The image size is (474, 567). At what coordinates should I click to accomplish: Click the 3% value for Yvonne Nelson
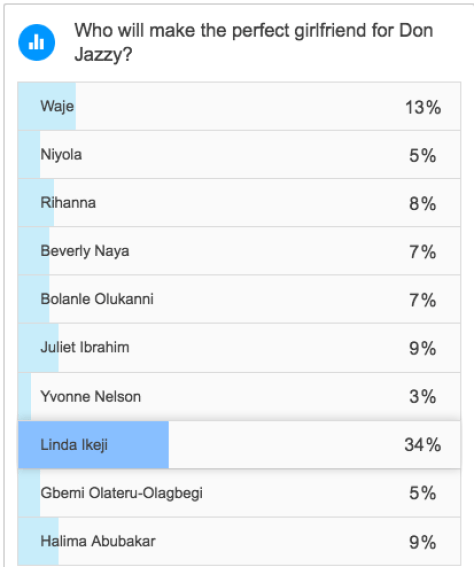(422, 396)
